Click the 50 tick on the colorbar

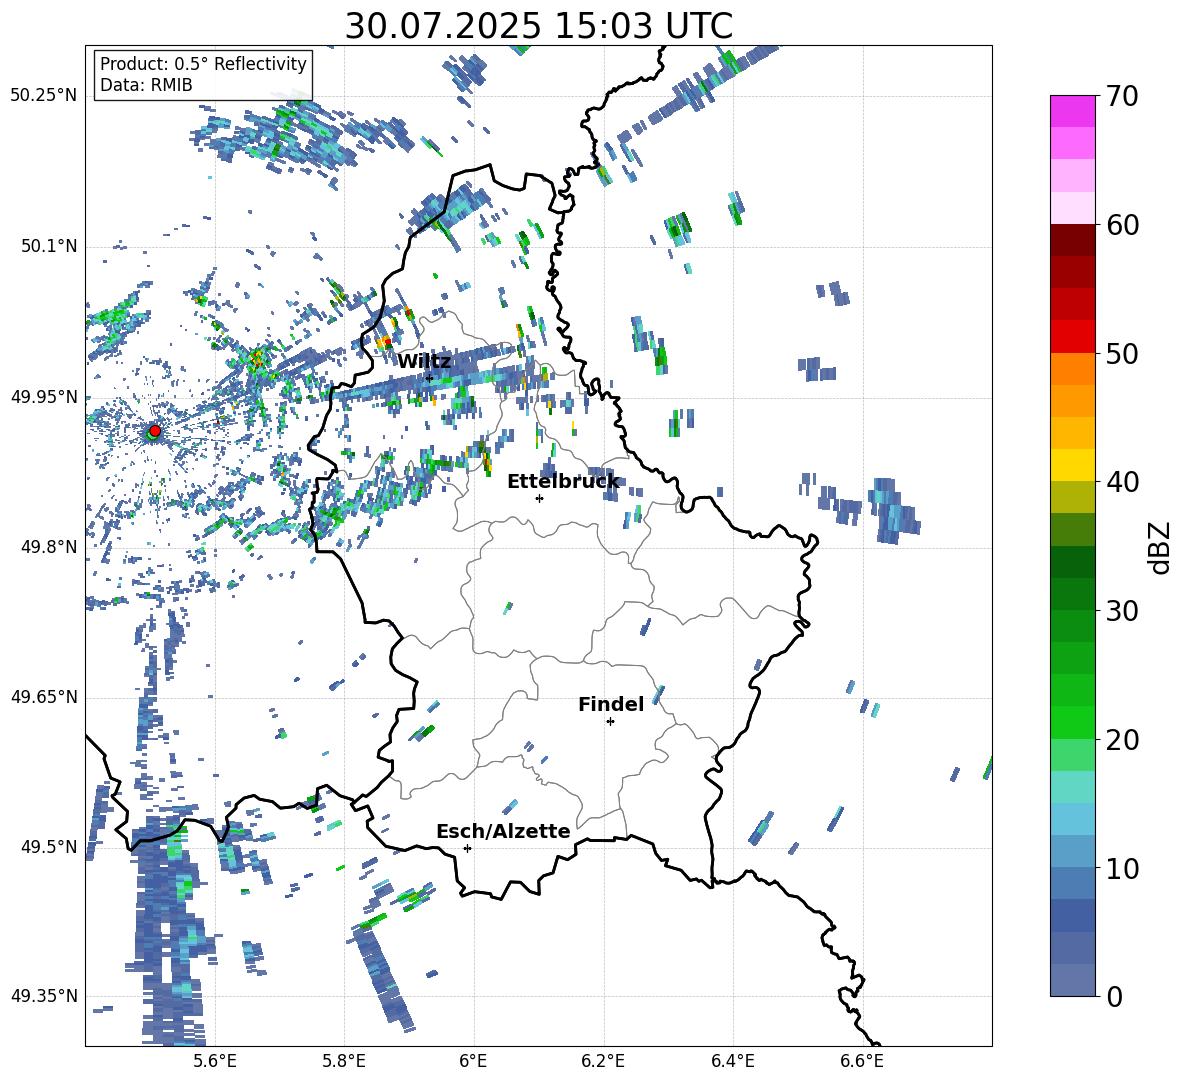coord(1122,353)
